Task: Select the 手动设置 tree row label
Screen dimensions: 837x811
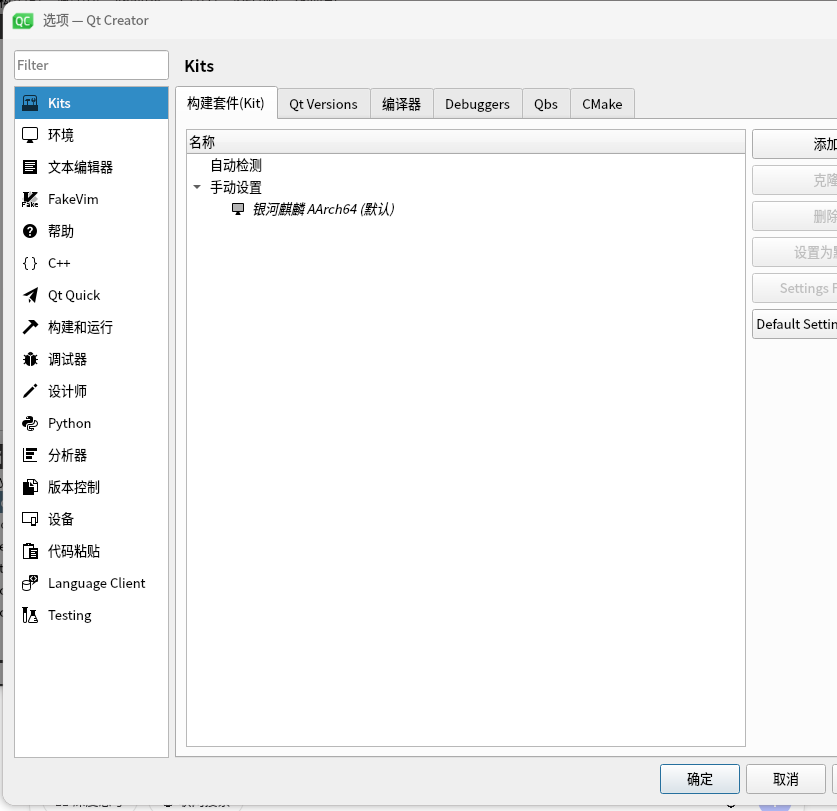Action: pos(236,187)
